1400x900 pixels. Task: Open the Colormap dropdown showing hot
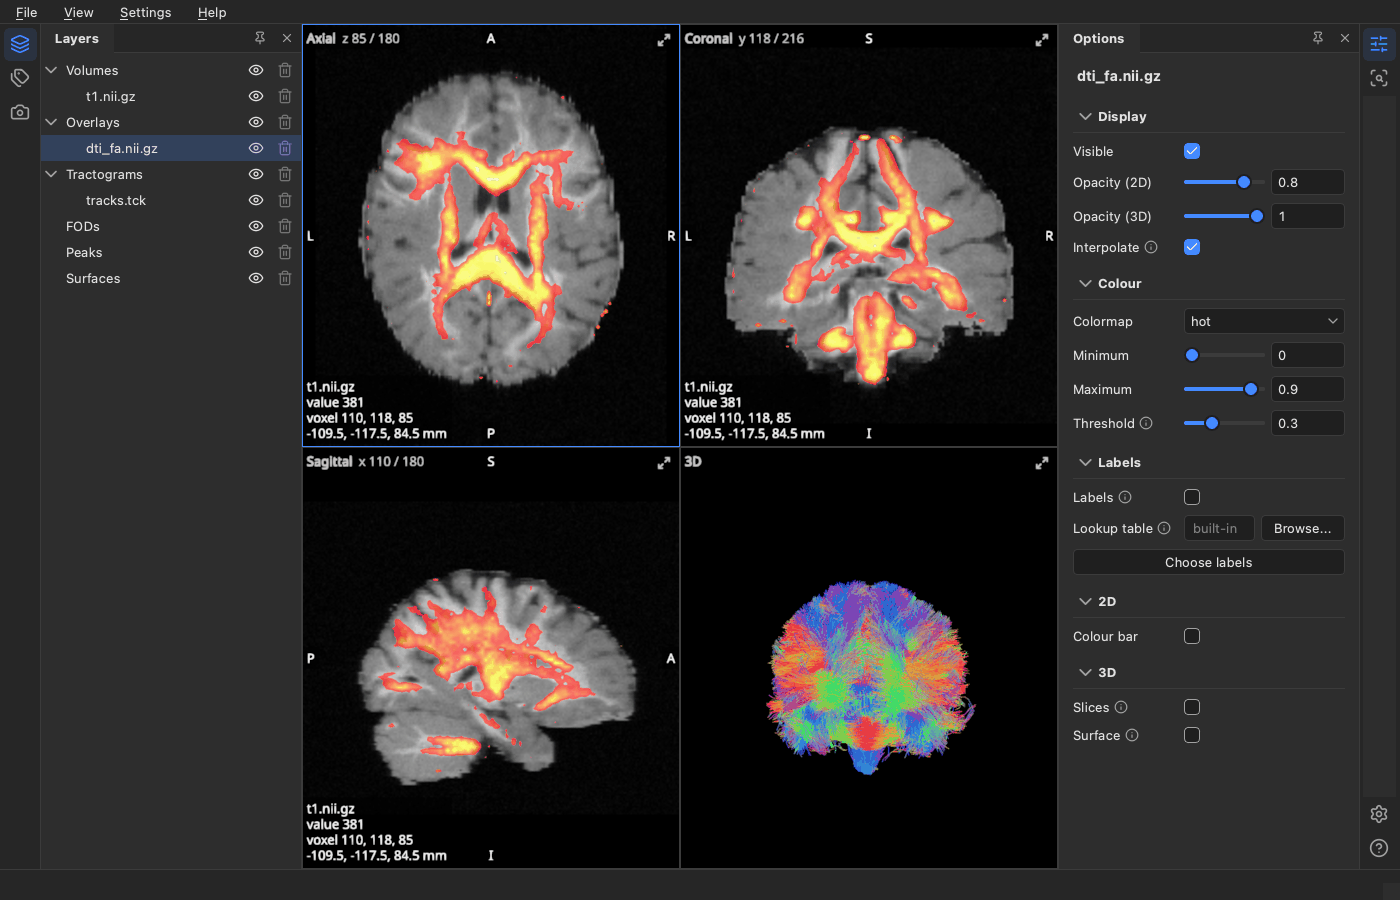pyautogui.click(x=1264, y=321)
